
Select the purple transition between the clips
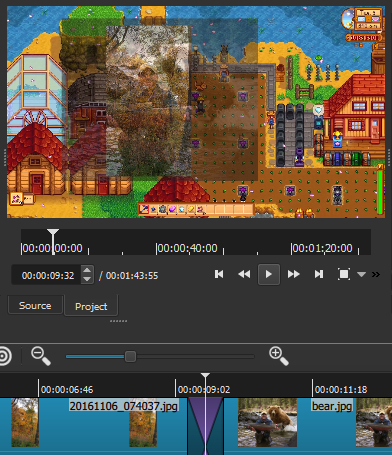pos(205,425)
